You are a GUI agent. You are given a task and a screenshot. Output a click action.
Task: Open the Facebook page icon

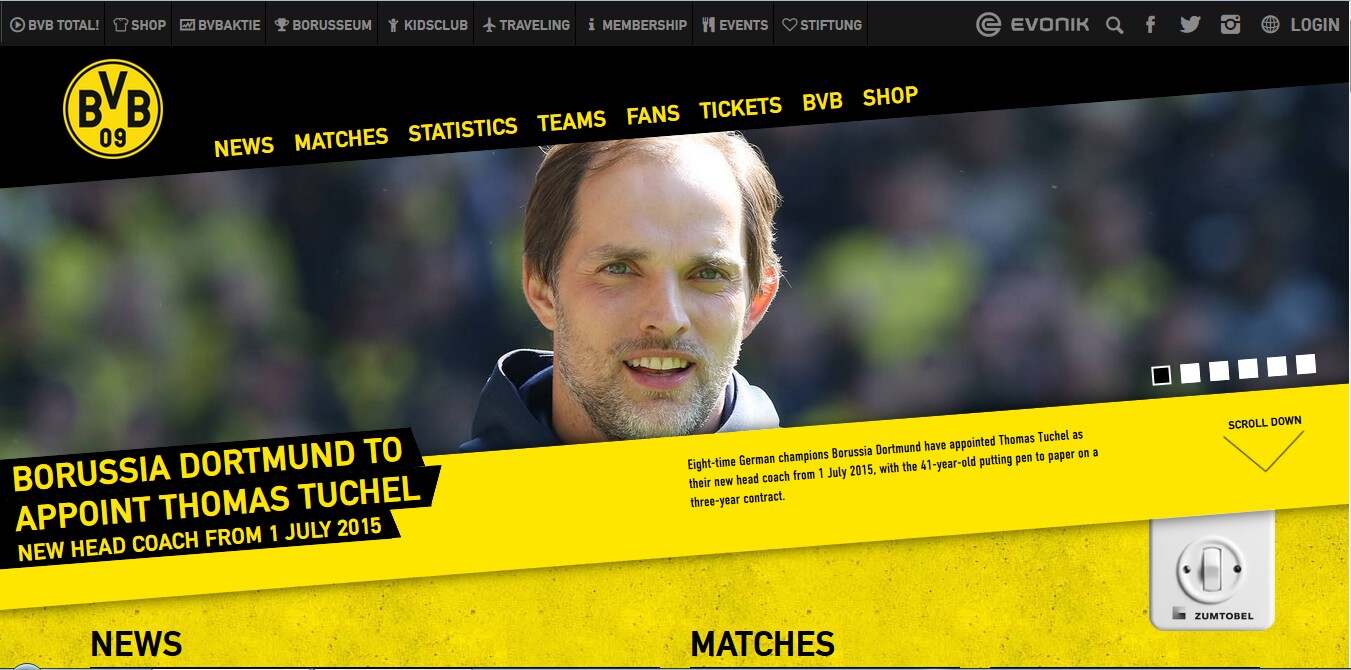pyautogui.click(x=1151, y=25)
